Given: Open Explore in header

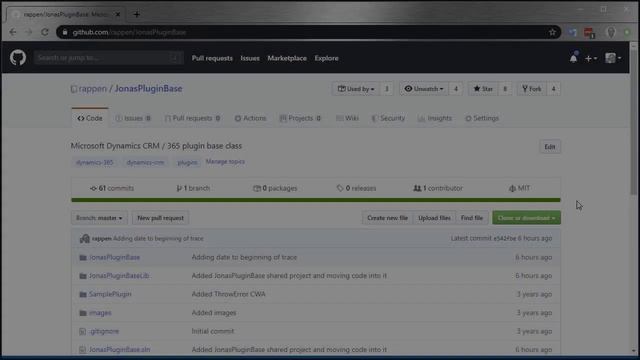Looking at the screenshot, I should [326, 58].
